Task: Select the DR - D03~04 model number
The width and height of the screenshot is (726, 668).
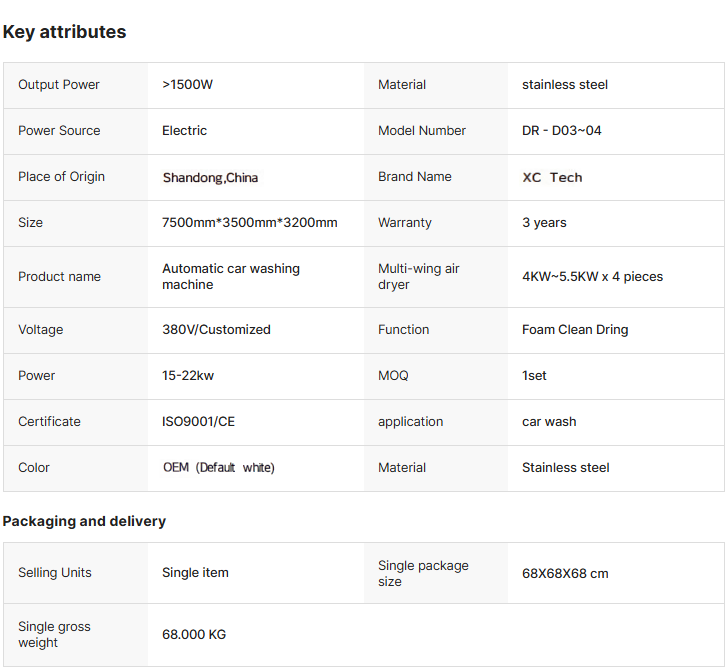Action: tap(561, 131)
